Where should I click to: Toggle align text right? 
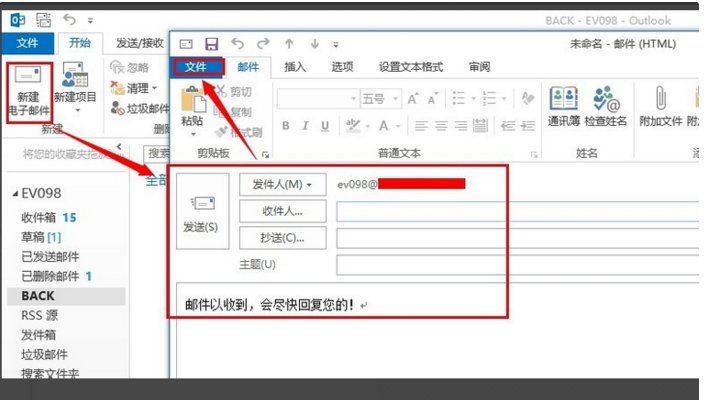(461, 126)
